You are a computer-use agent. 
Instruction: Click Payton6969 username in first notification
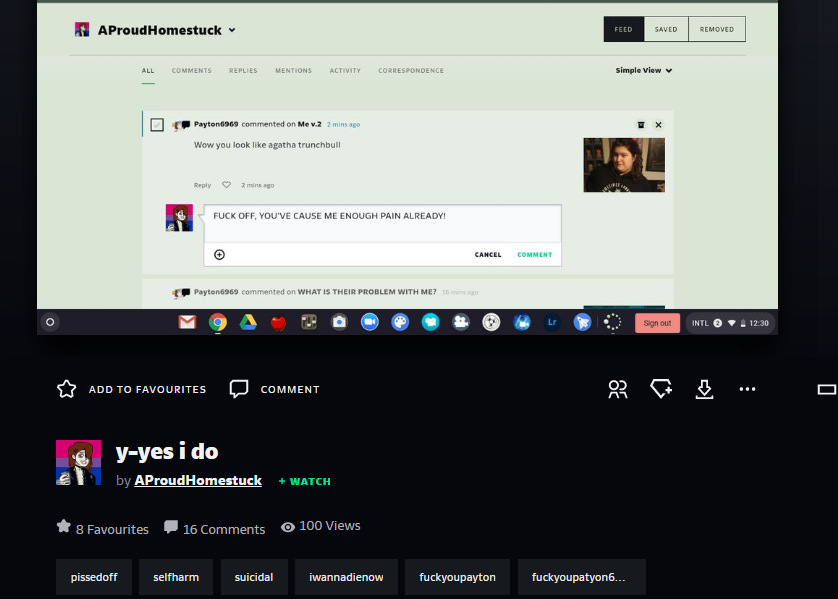216,124
